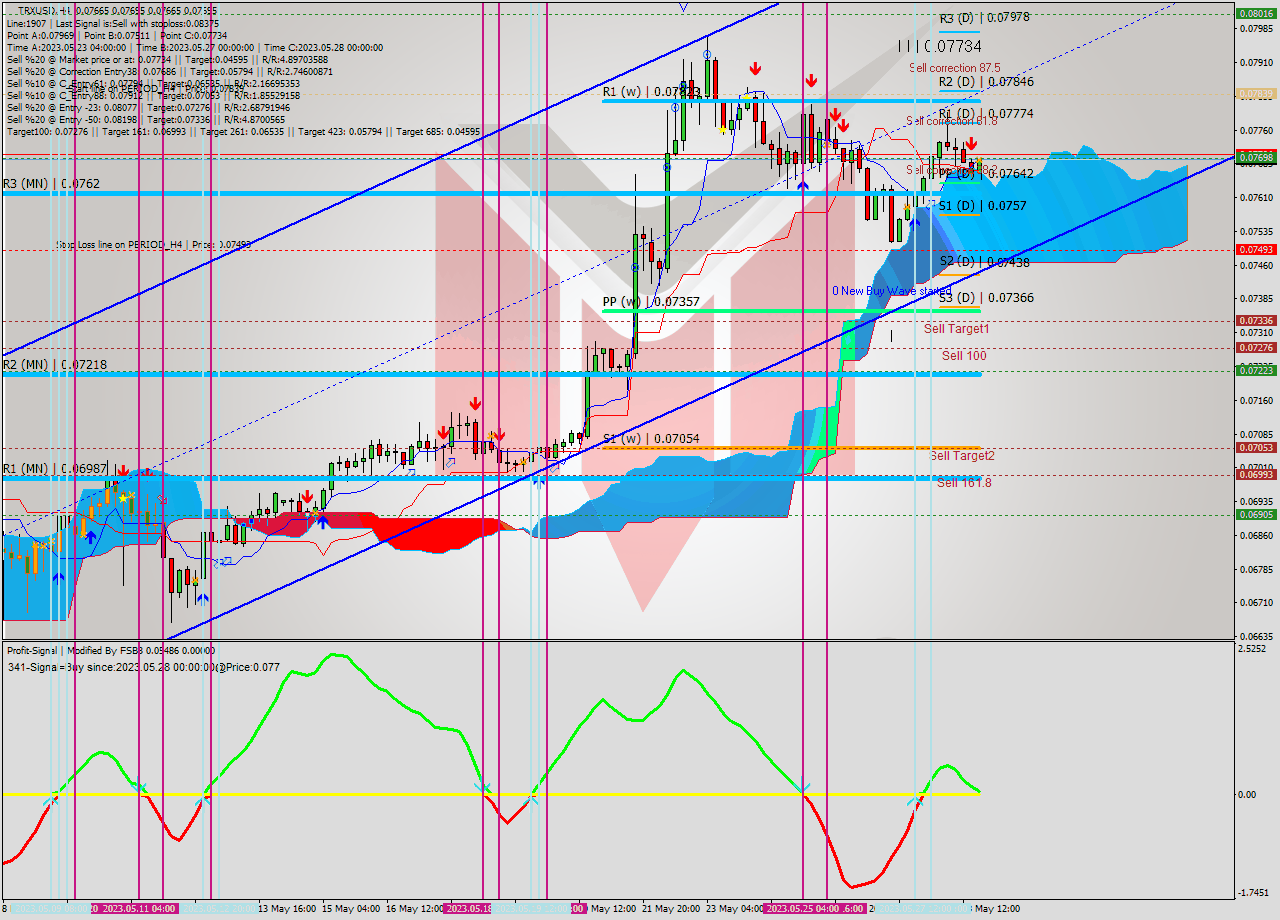
Task: Select the Sell correction 61.8 label
Action: (951, 121)
